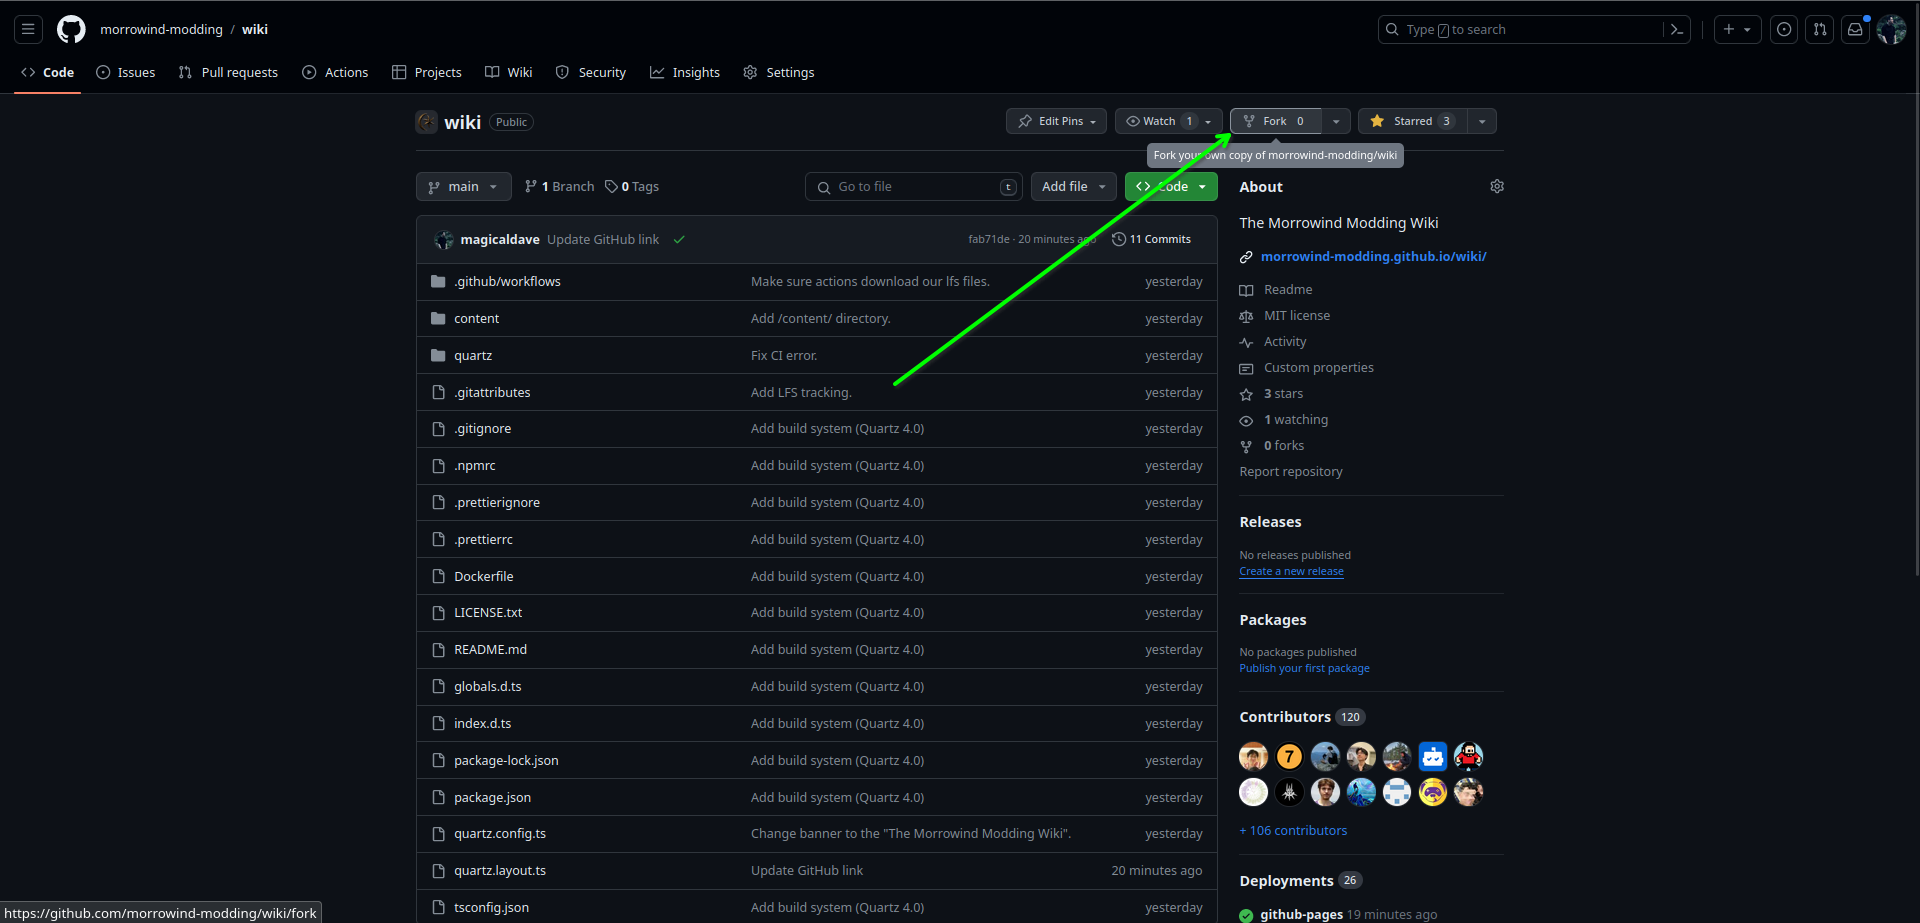
Task: Open the Wiki tab
Action: (509, 72)
